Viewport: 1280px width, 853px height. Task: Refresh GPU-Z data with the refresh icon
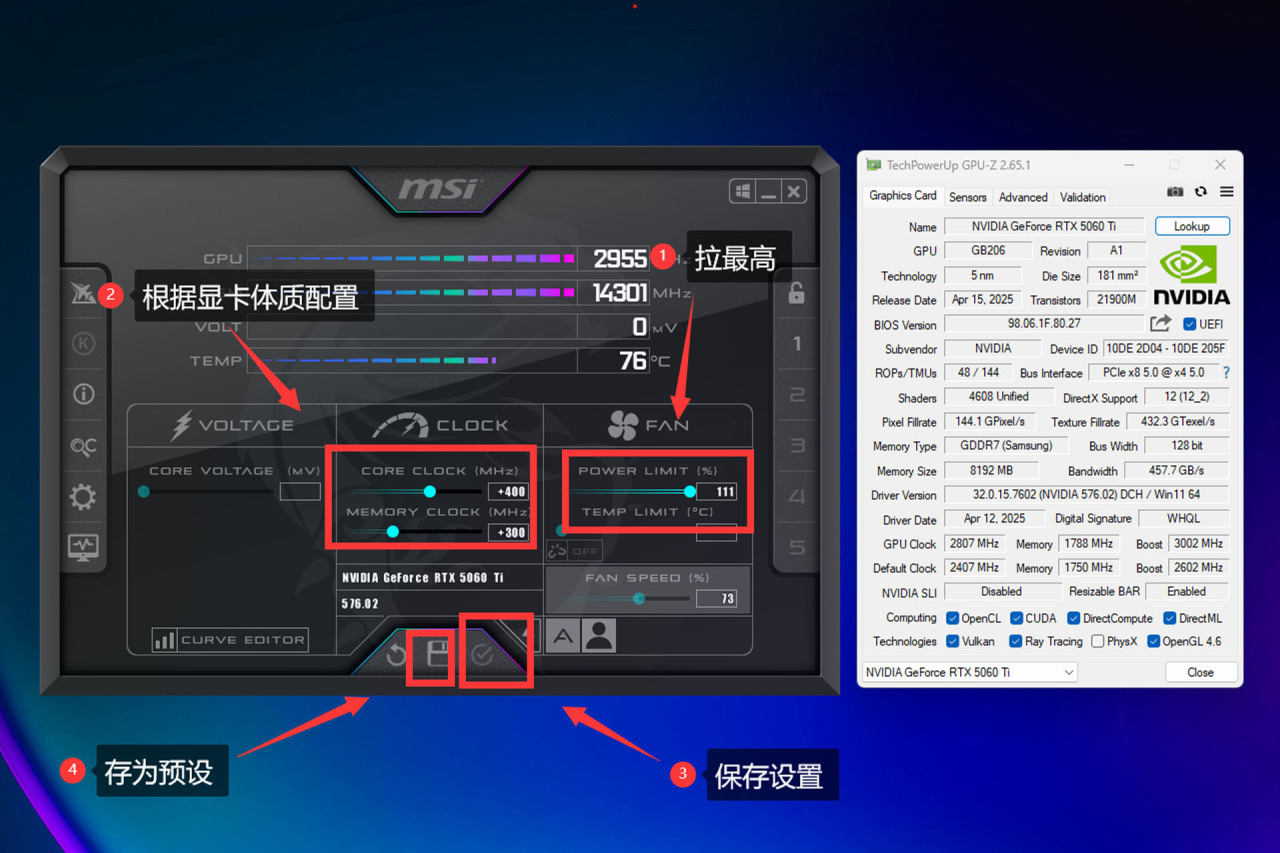coord(1201,192)
